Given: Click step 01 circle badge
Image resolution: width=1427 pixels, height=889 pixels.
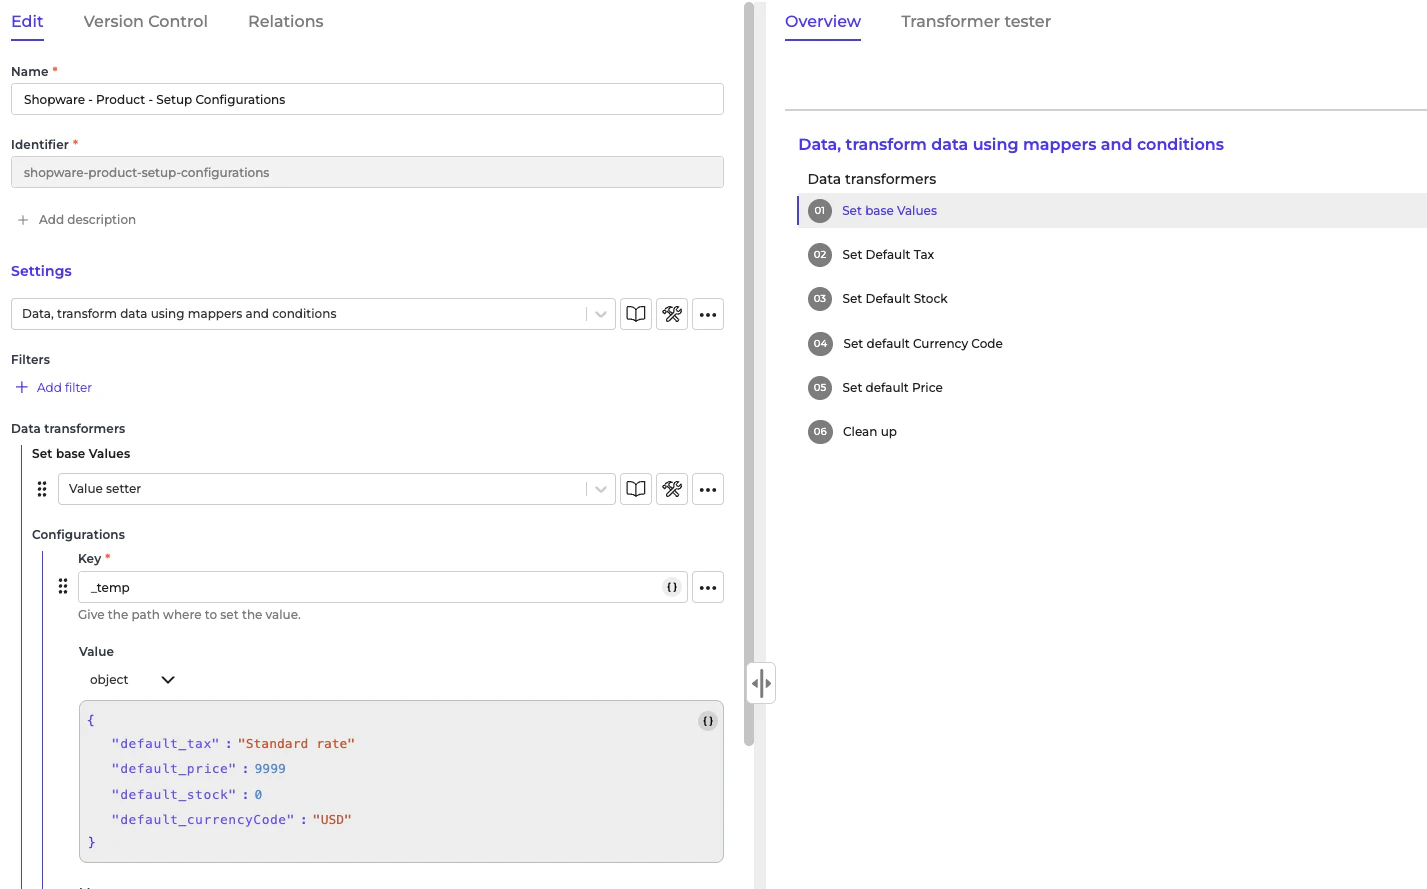Looking at the screenshot, I should [x=820, y=211].
